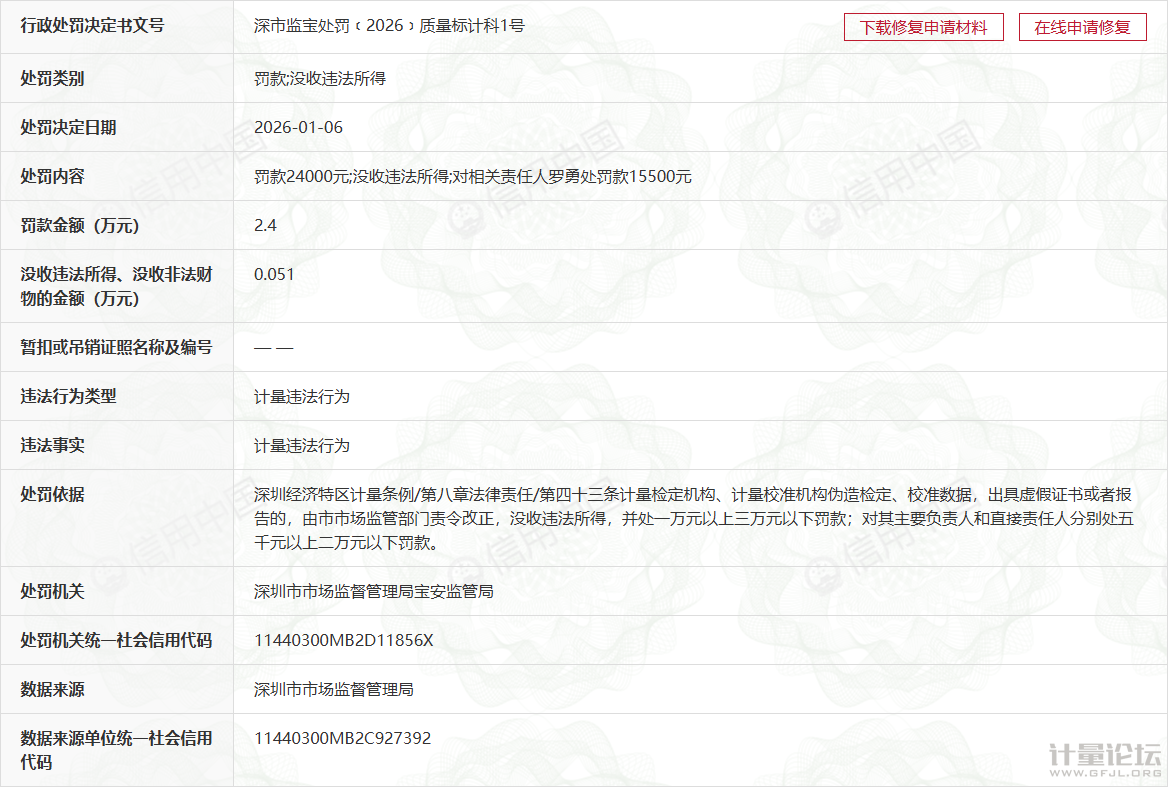Click the 行政处罚决定书文号 row label
Screen dimensions: 1171x789
point(92,26)
